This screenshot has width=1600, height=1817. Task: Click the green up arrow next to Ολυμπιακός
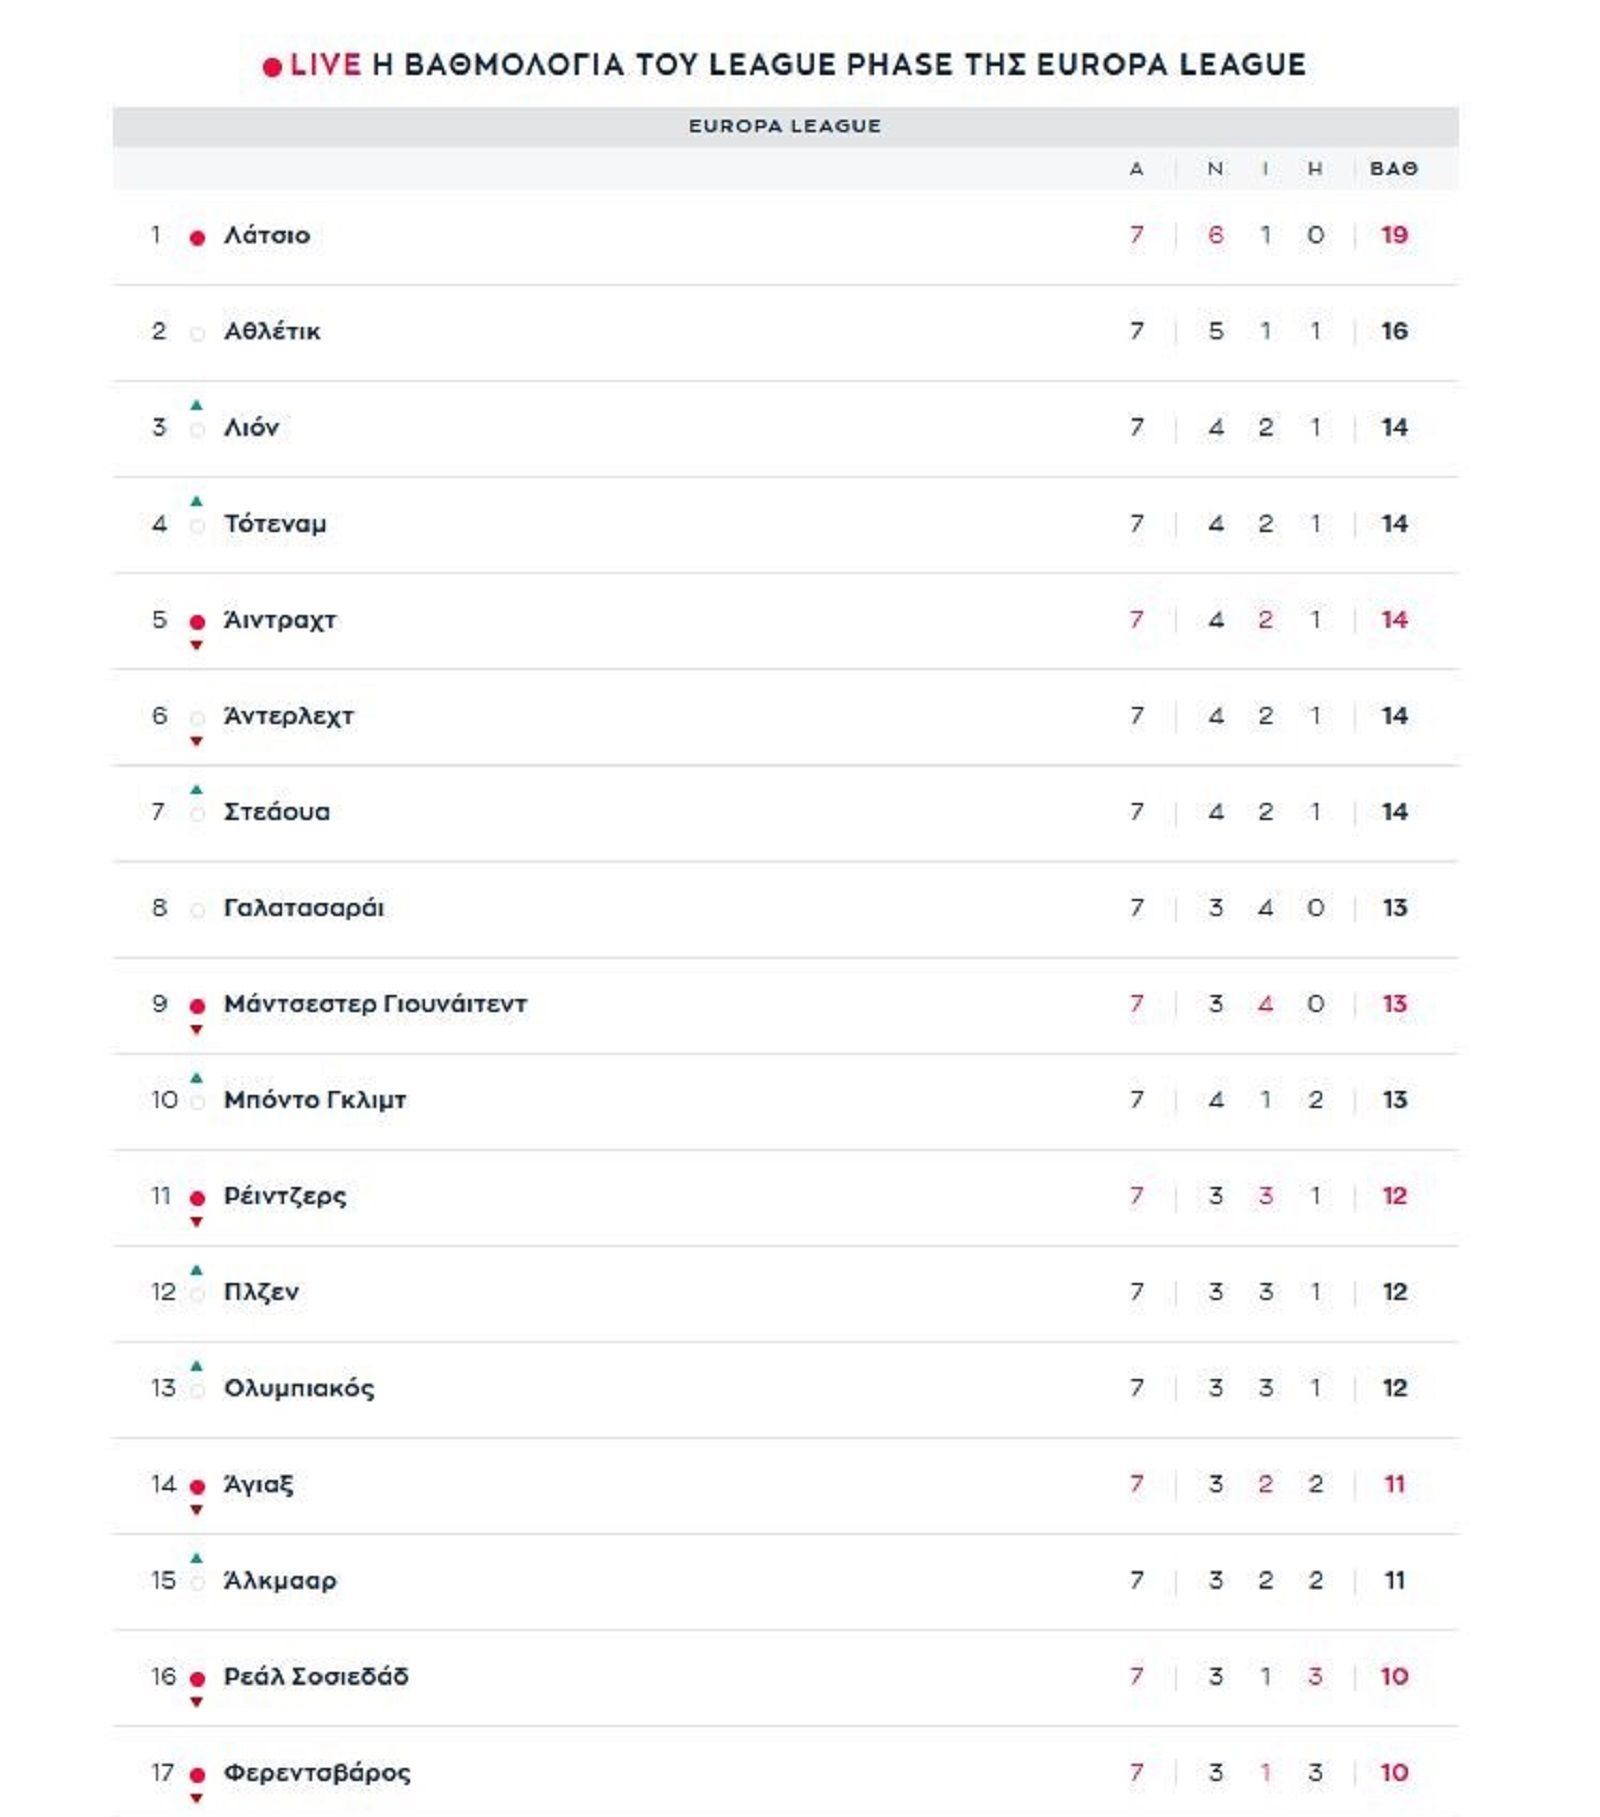(197, 1365)
